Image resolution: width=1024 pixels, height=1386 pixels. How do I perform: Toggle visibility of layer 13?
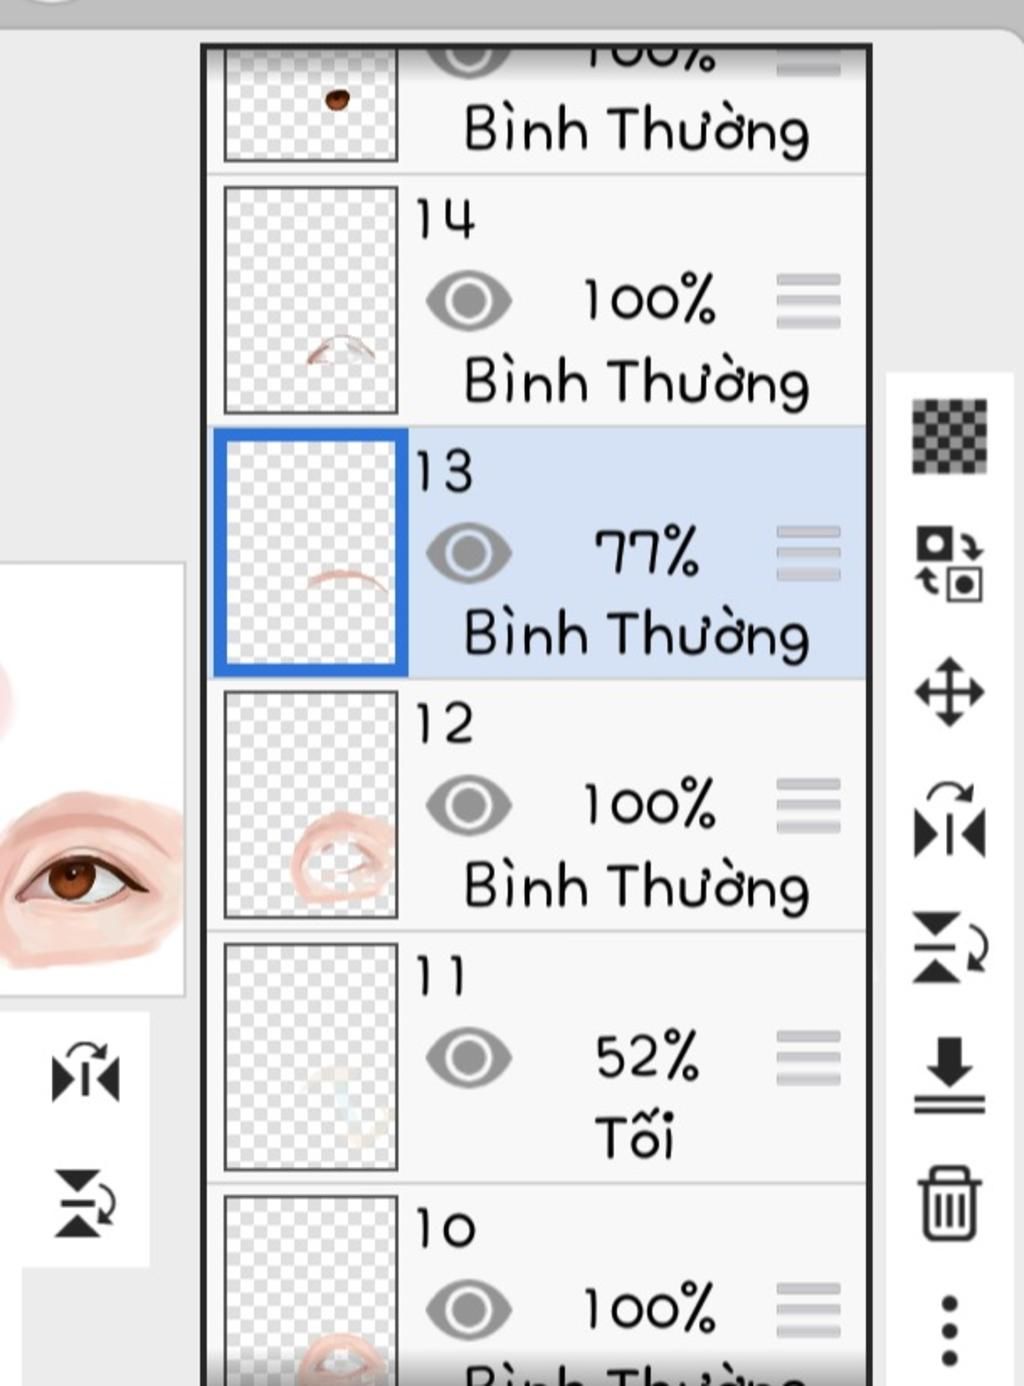point(469,553)
